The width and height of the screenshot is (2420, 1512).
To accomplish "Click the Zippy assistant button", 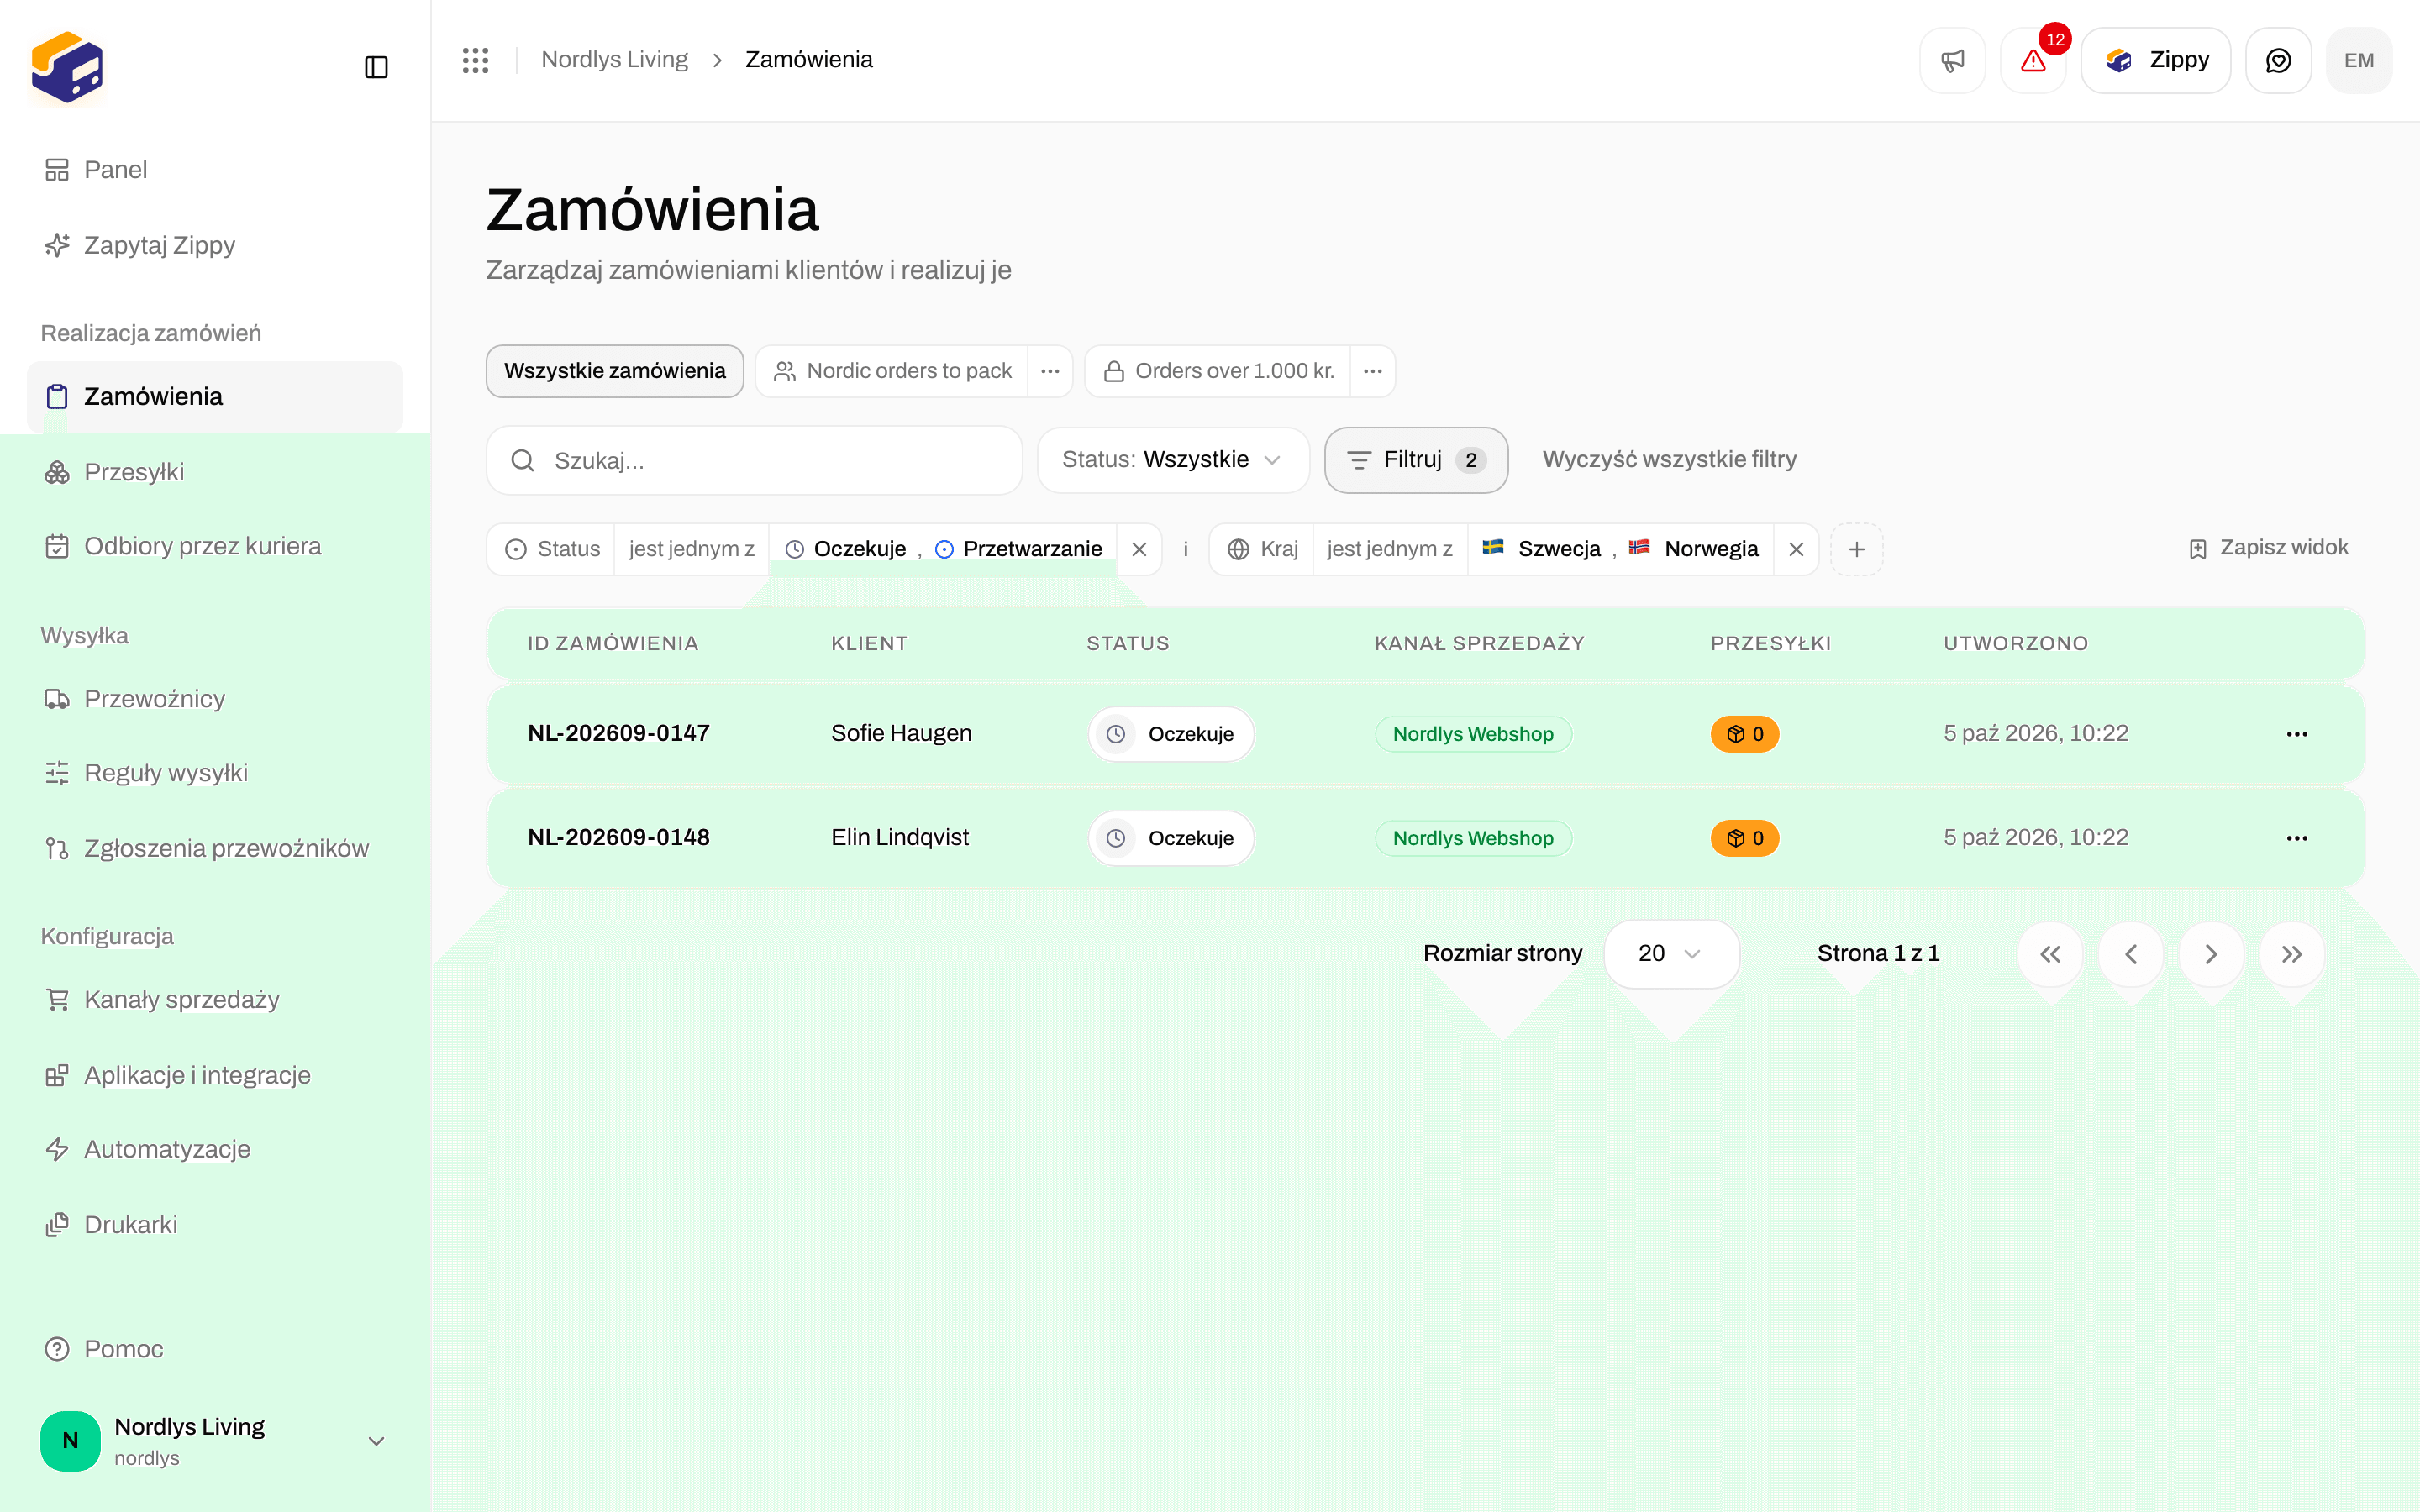I will pyautogui.click(x=2156, y=60).
